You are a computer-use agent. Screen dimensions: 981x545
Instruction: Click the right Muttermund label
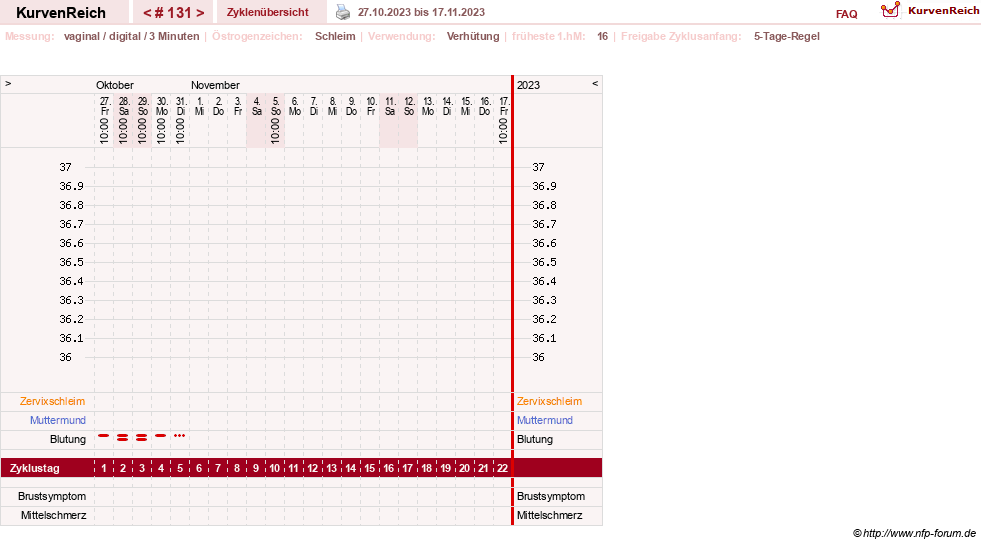click(544, 420)
